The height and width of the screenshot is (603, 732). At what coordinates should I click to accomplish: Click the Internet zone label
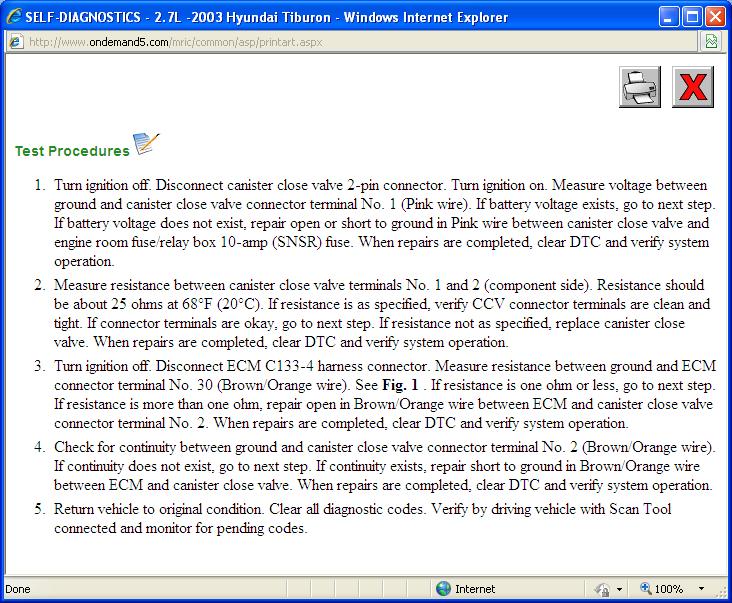(x=475, y=589)
